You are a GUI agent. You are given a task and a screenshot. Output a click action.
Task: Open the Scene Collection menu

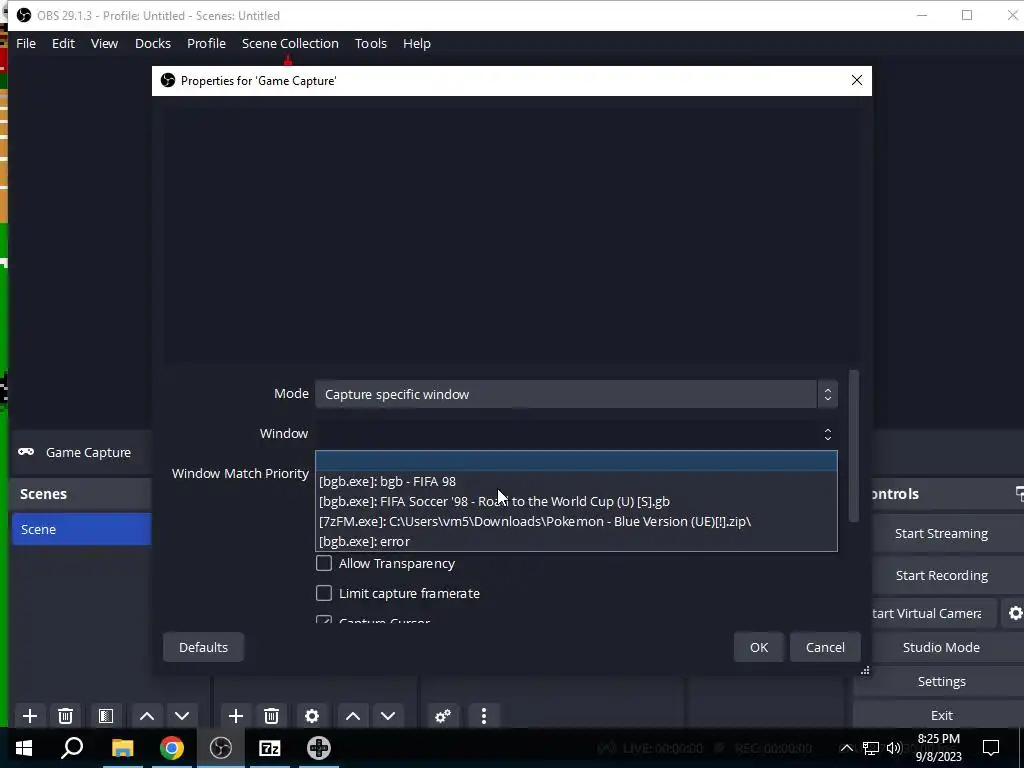pos(290,43)
